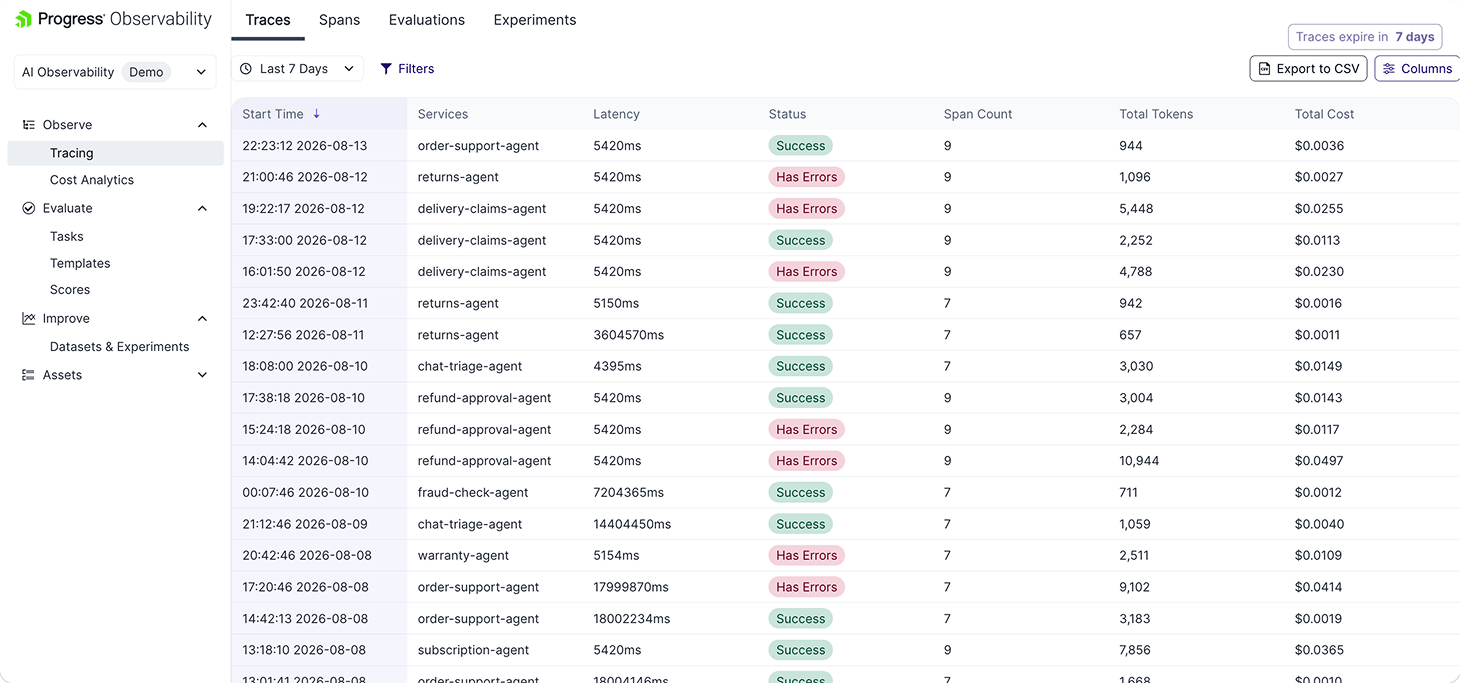Open Tracing in the sidebar

[x=115, y=153]
